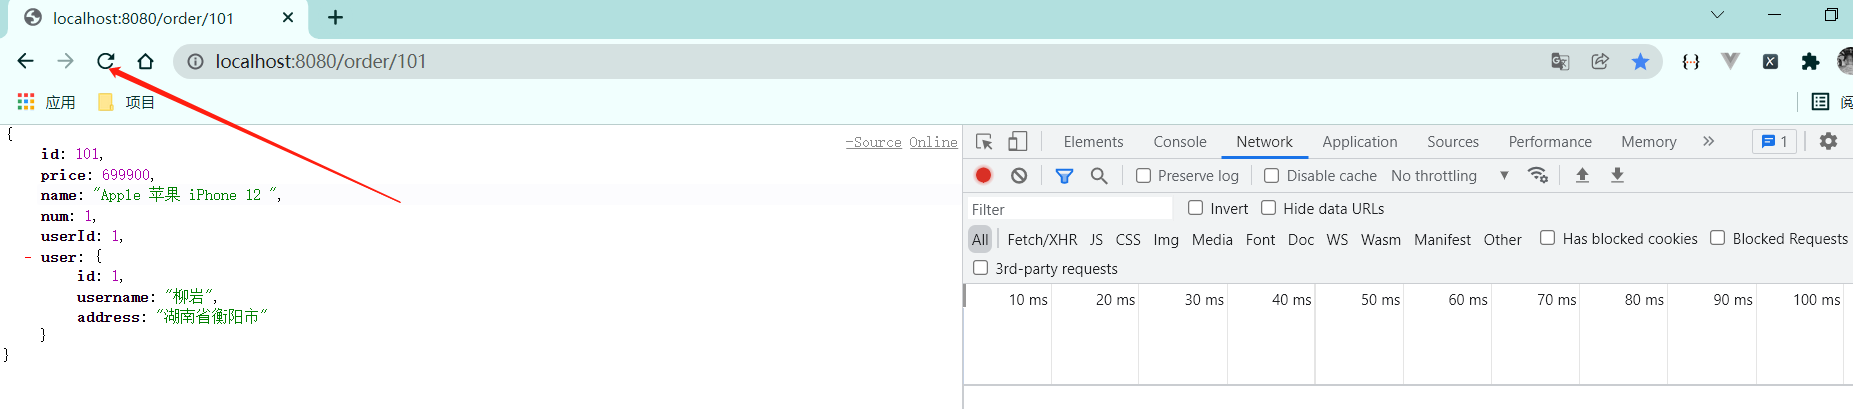Viewport: 1853px width, 409px height.
Task: Click the black X extension icon
Action: tap(1770, 62)
